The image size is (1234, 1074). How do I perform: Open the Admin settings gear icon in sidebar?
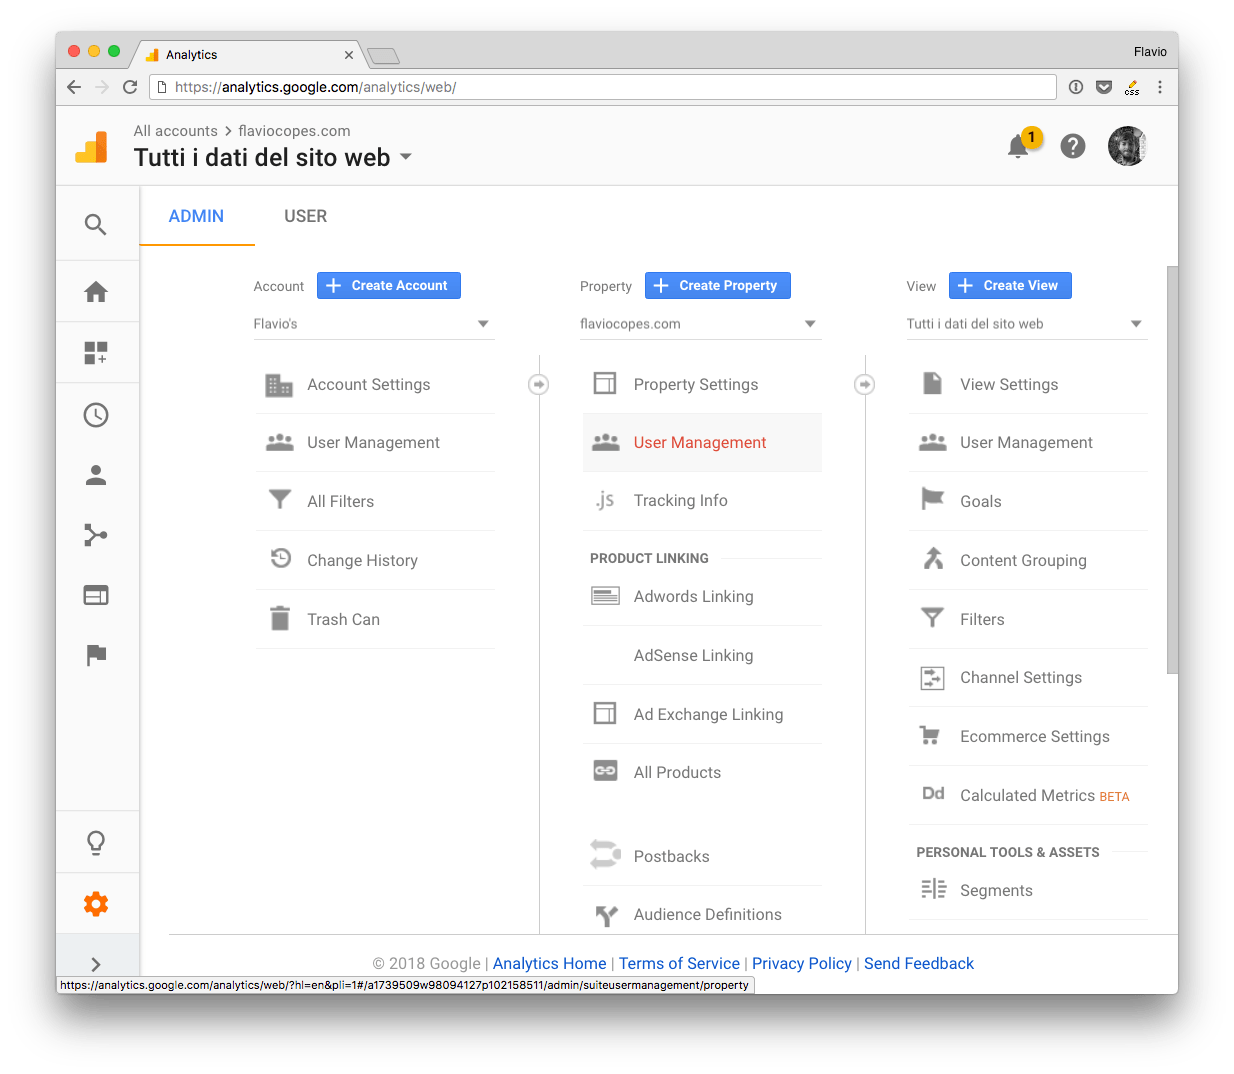[x=96, y=903]
